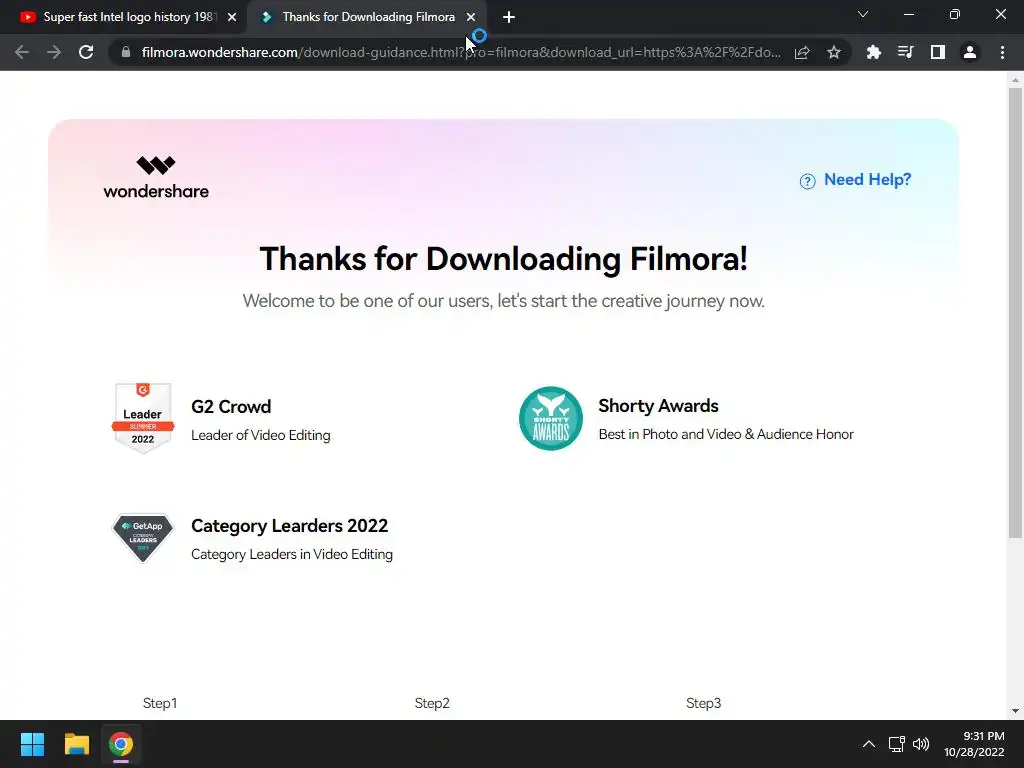Open Chrome profile menu
This screenshot has width=1024, height=768.
tap(970, 52)
